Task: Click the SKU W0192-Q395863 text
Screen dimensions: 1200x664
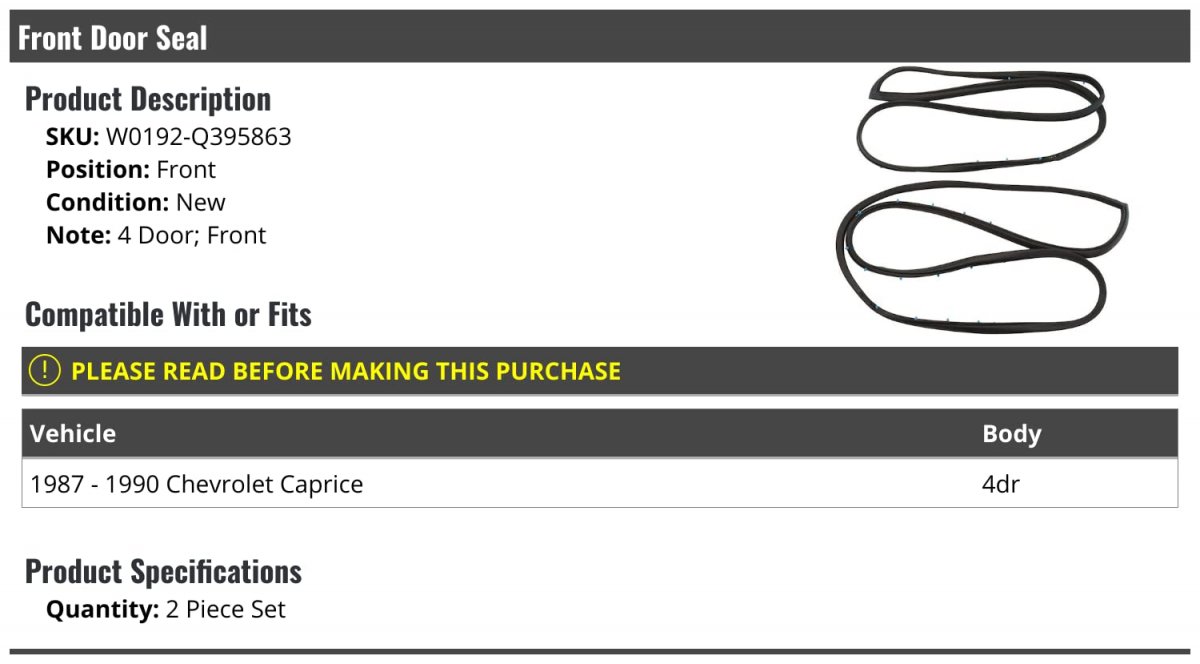Action: (169, 137)
